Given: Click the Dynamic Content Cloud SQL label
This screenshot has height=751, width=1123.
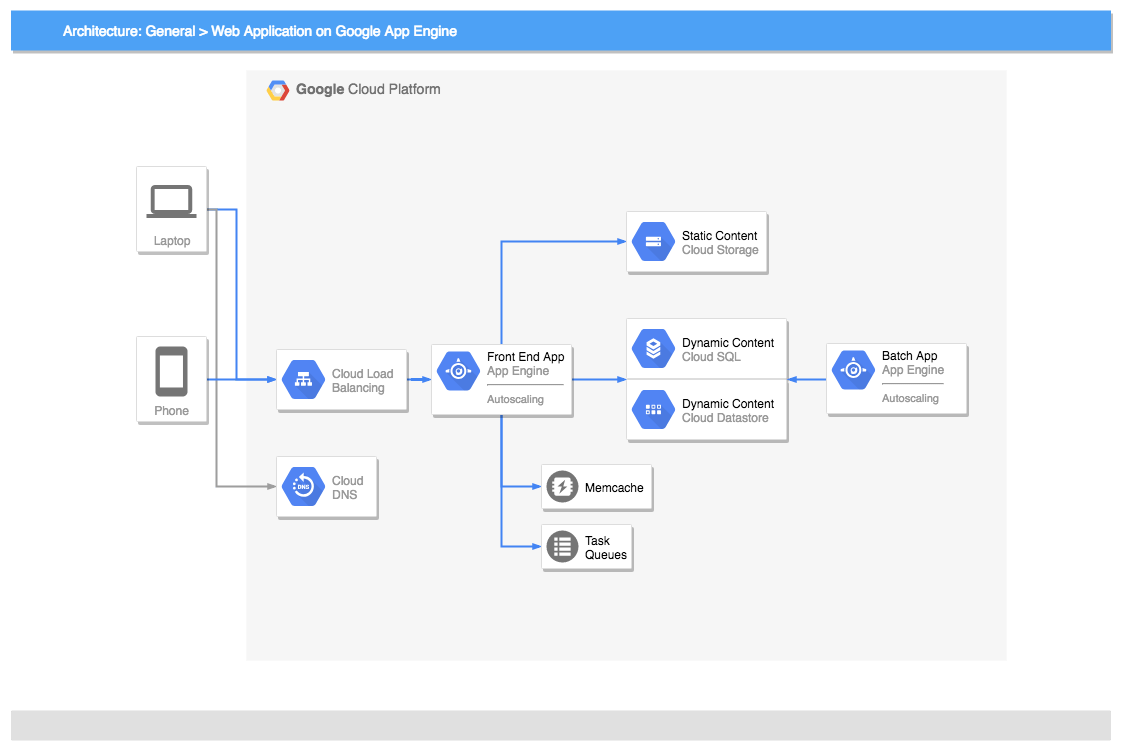Looking at the screenshot, I should click(726, 348).
